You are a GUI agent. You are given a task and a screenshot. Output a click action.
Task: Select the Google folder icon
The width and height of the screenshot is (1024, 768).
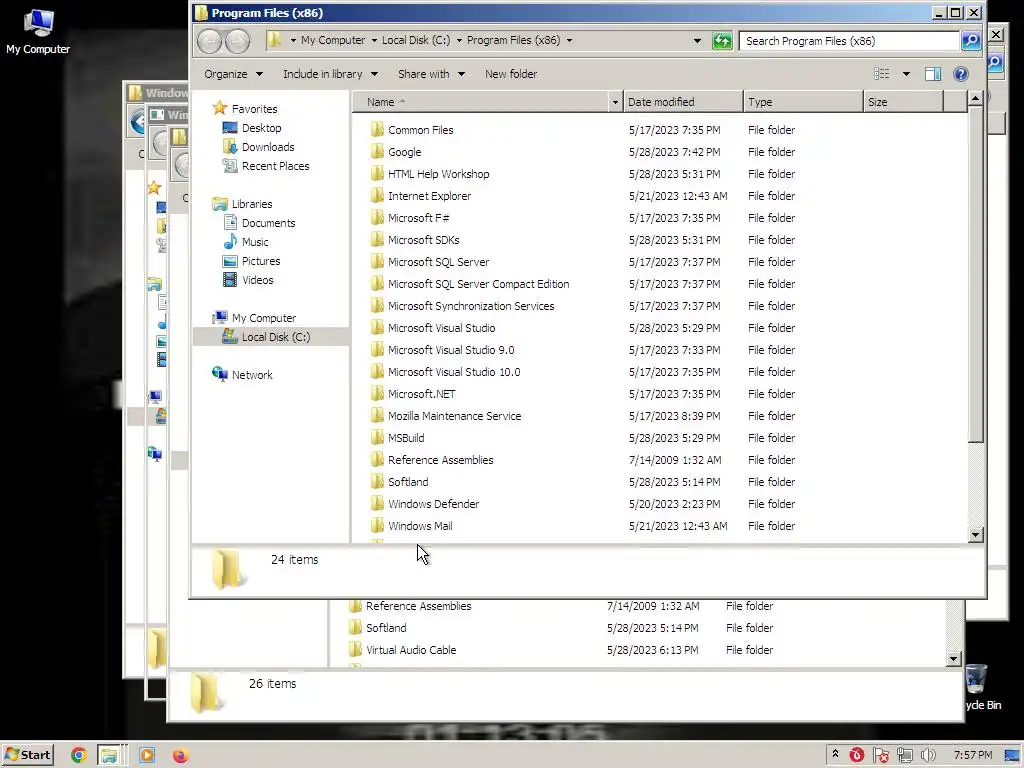pos(377,152)
